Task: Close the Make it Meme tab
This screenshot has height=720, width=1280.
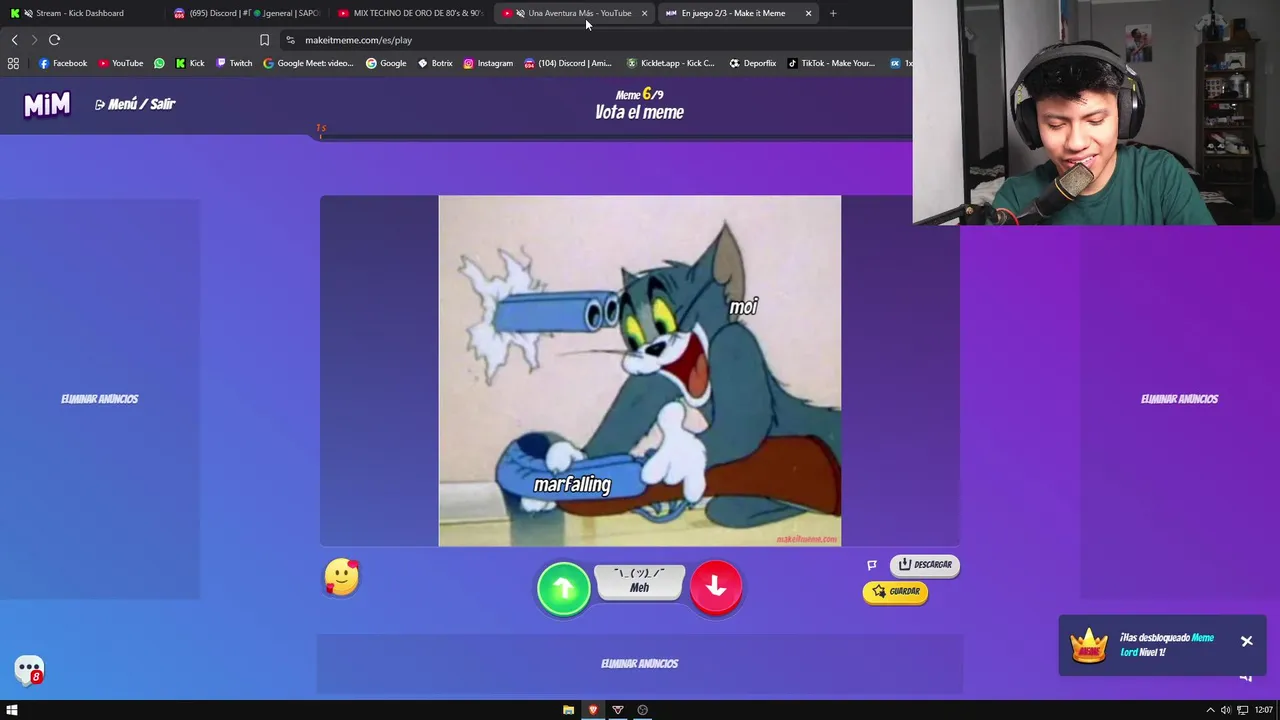Action: click(x=808, y=13)
